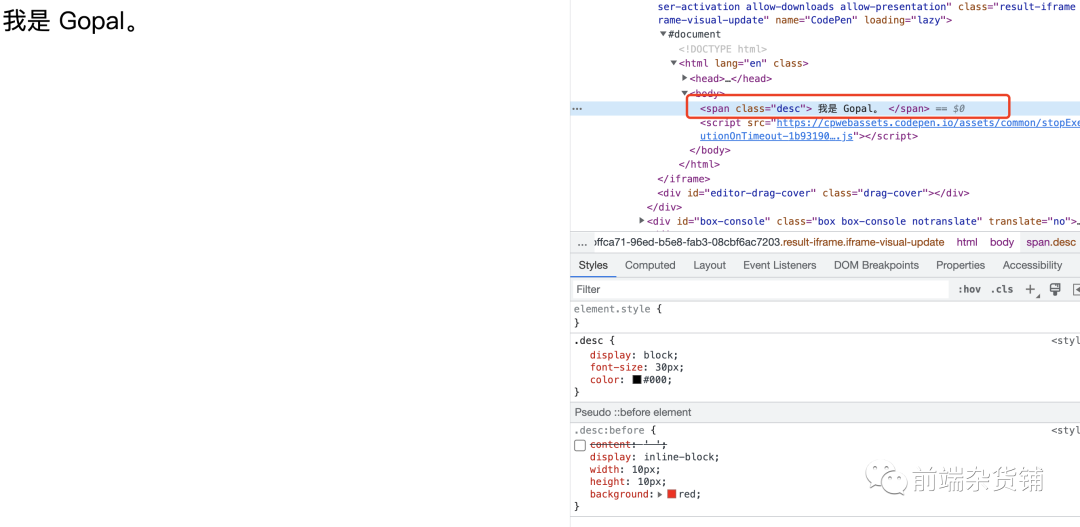
Task: Open the black #000 color swatch
Action: (637, 380)
